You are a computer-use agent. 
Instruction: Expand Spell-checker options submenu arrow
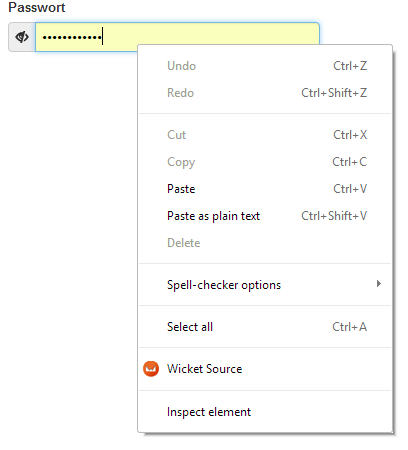[x=379, y=284]
